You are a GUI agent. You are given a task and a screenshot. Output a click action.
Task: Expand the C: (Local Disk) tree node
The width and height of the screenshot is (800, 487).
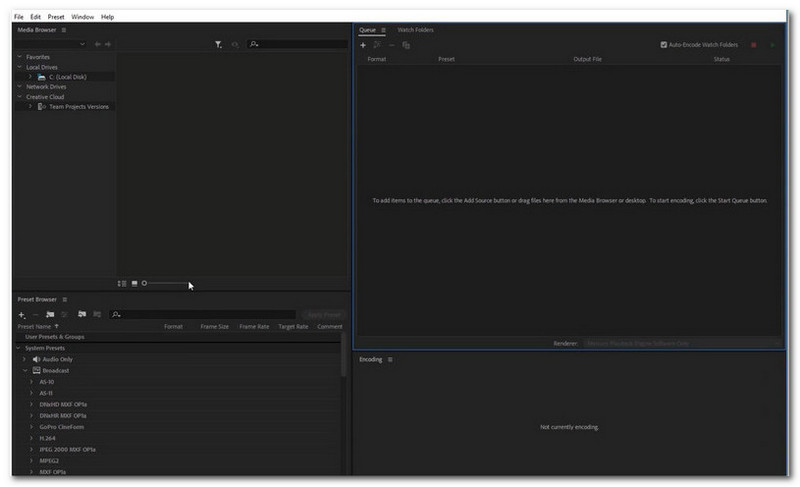(30, 76)
